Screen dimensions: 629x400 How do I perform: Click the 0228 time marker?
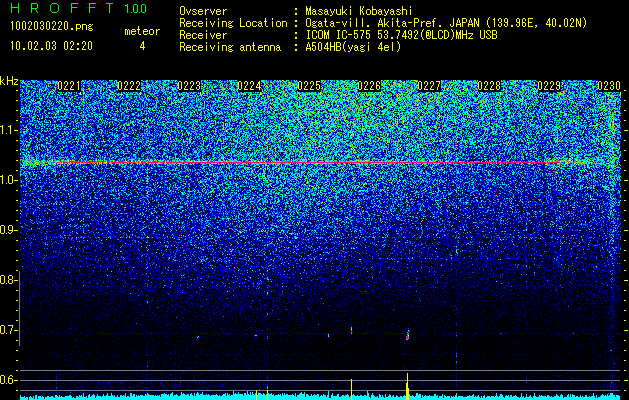[489, 86]
